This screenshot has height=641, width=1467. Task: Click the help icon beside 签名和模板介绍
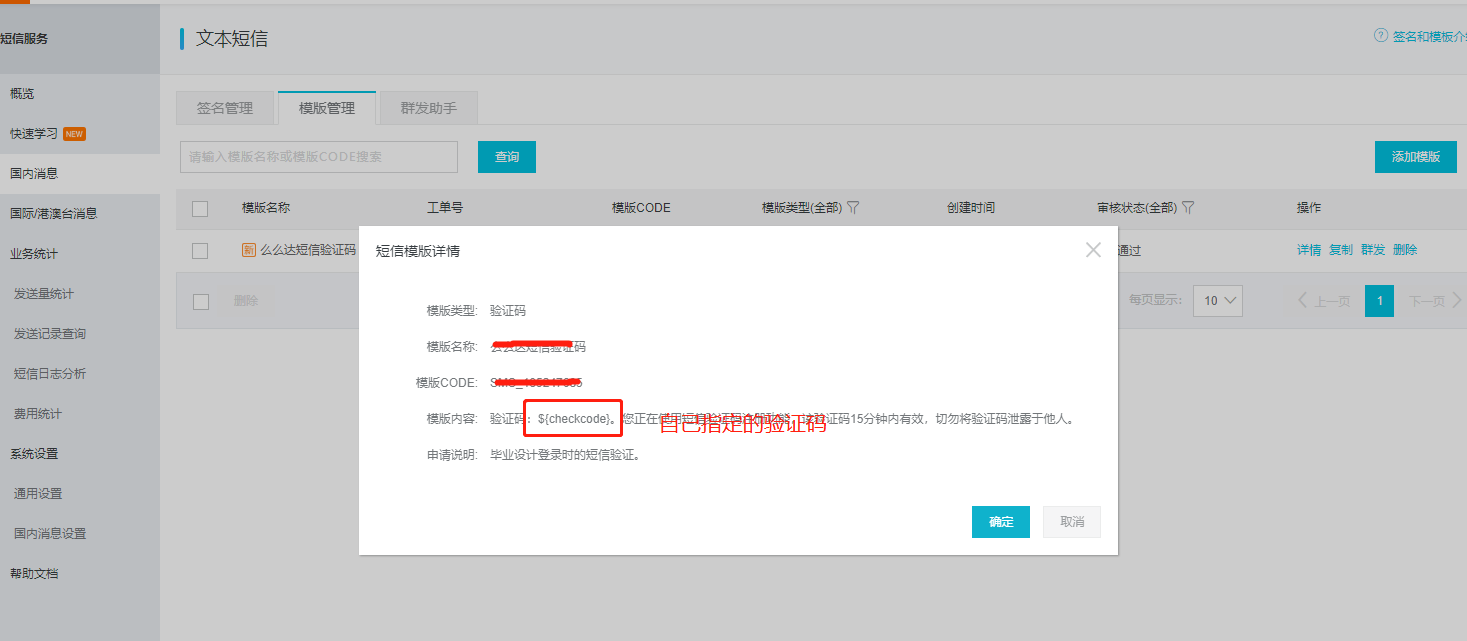point(1382,36)
